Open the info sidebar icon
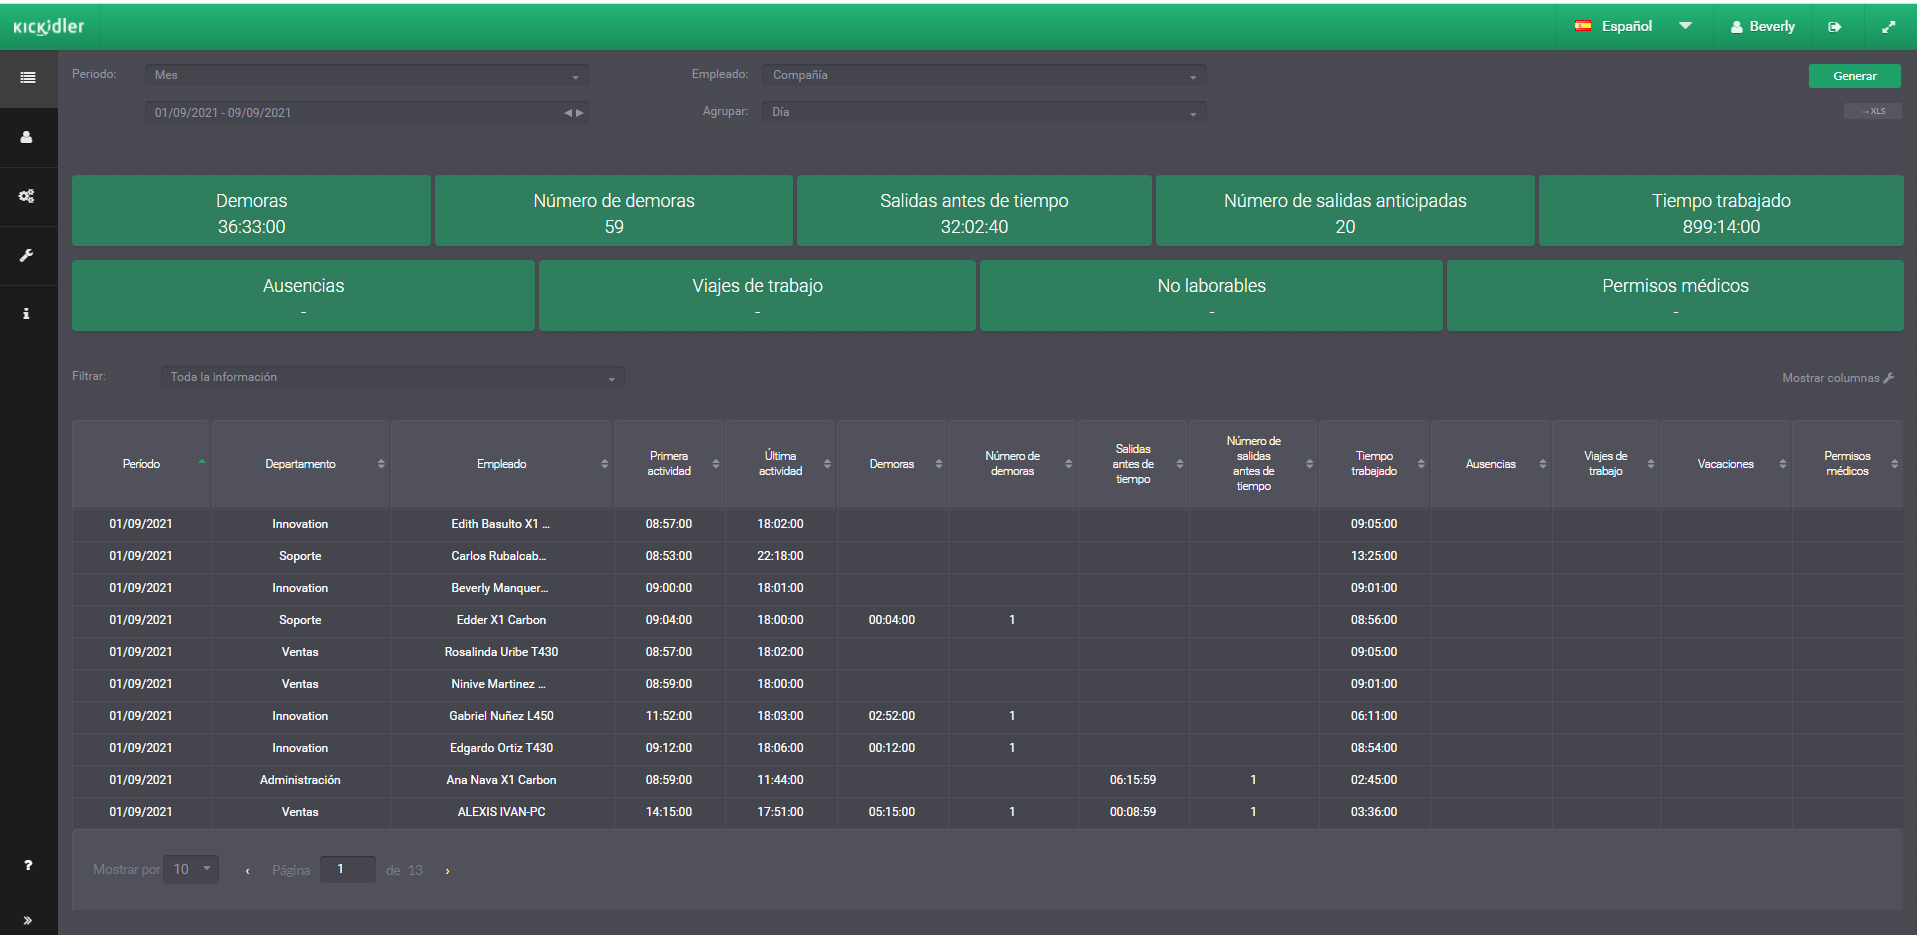 click(x=26, y=314)
